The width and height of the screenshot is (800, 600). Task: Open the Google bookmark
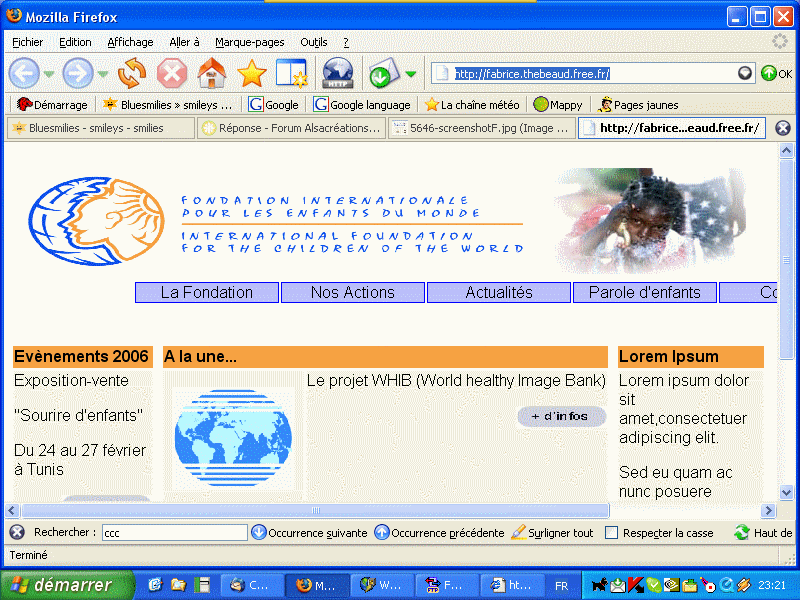(273, 105)
